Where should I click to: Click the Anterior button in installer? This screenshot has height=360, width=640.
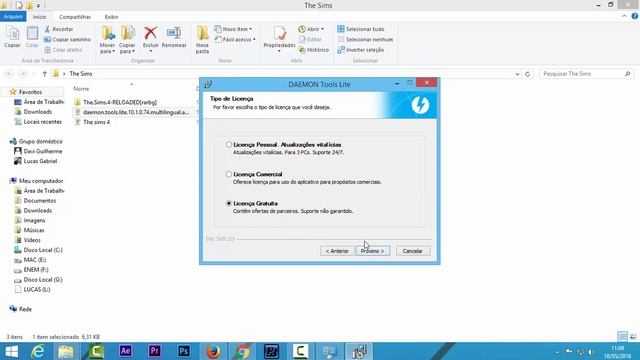point(337,251)
